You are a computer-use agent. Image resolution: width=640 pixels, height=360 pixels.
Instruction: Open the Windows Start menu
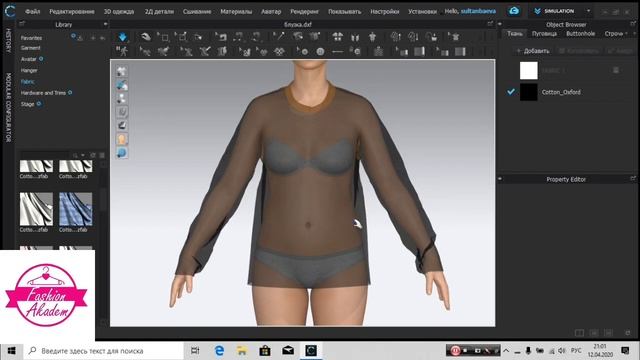pos(11,351)
